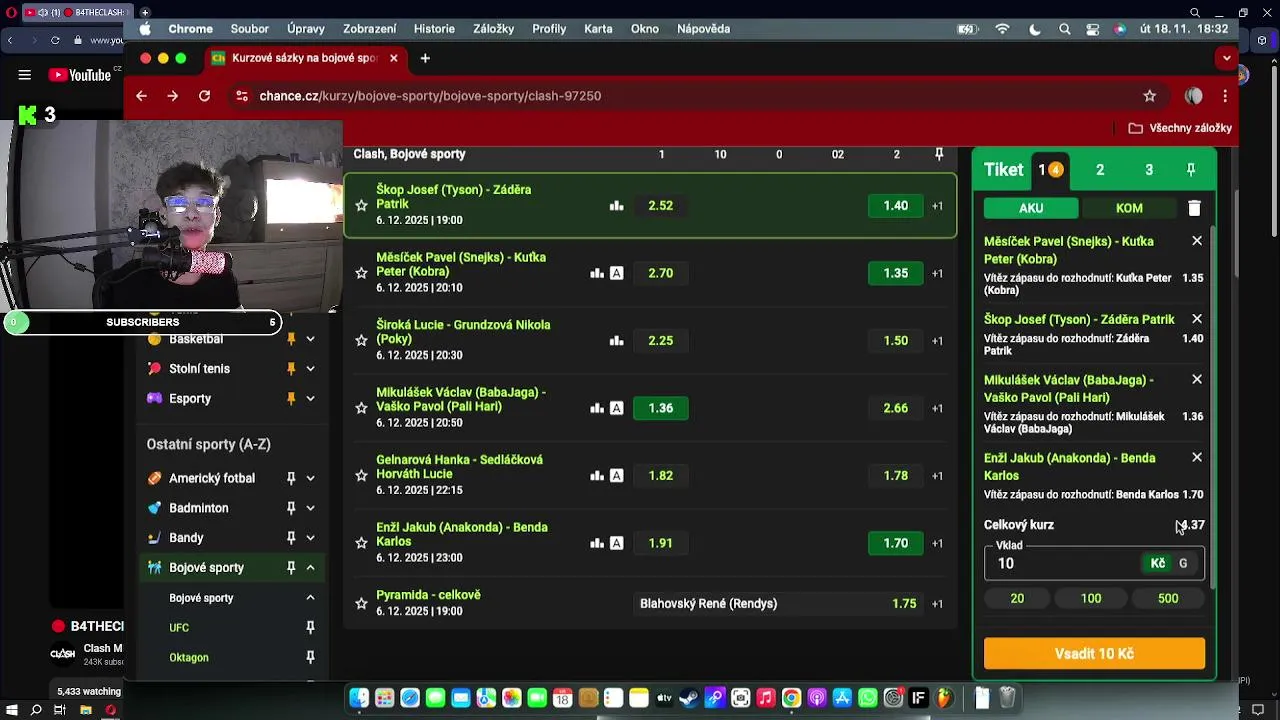Place bet with Vsadit 10 Kč button
Screen dimensions: 1280x720
point(1094,653)
